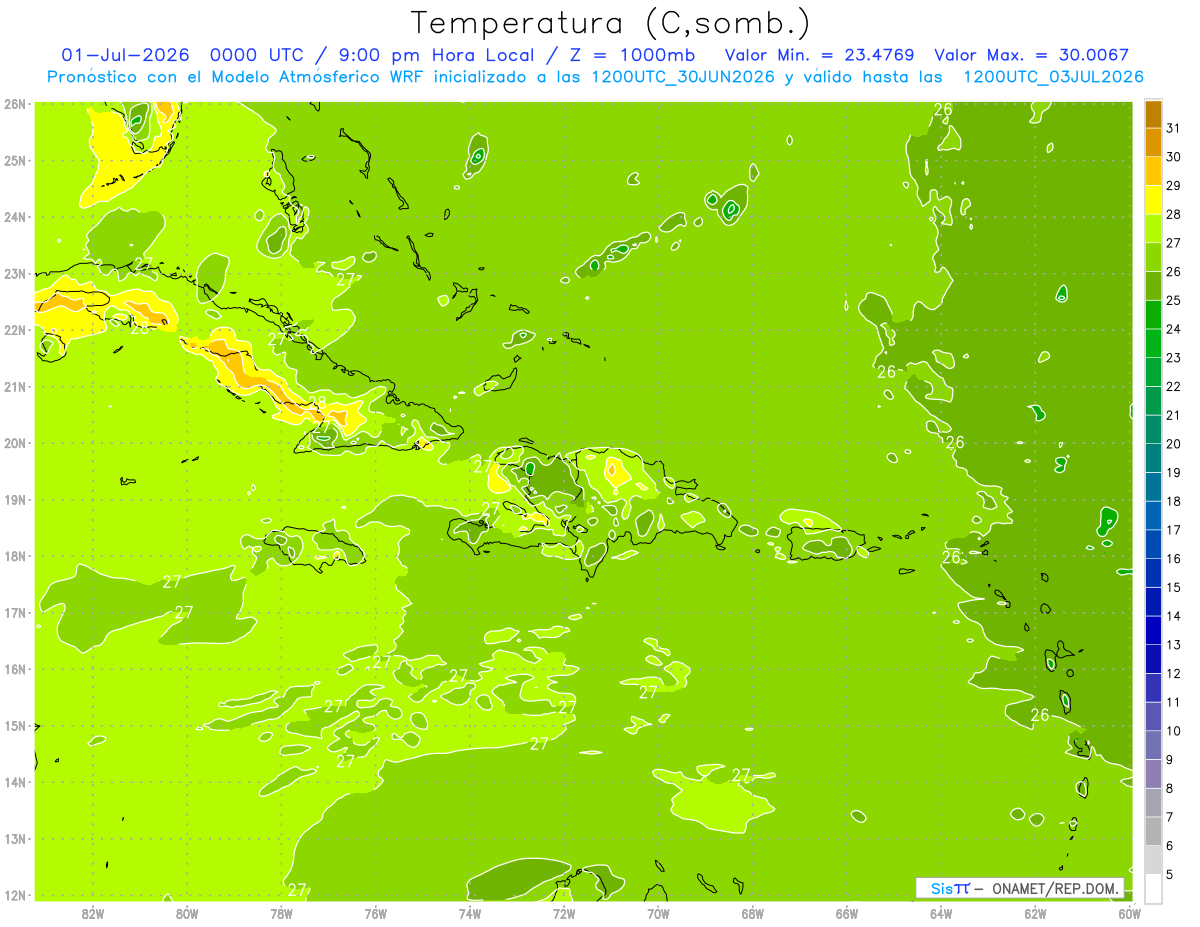Viewport: 1200px width, 927px height.
Task: Click the legend scale label "8"
Action: click(x=1171, y=788)
